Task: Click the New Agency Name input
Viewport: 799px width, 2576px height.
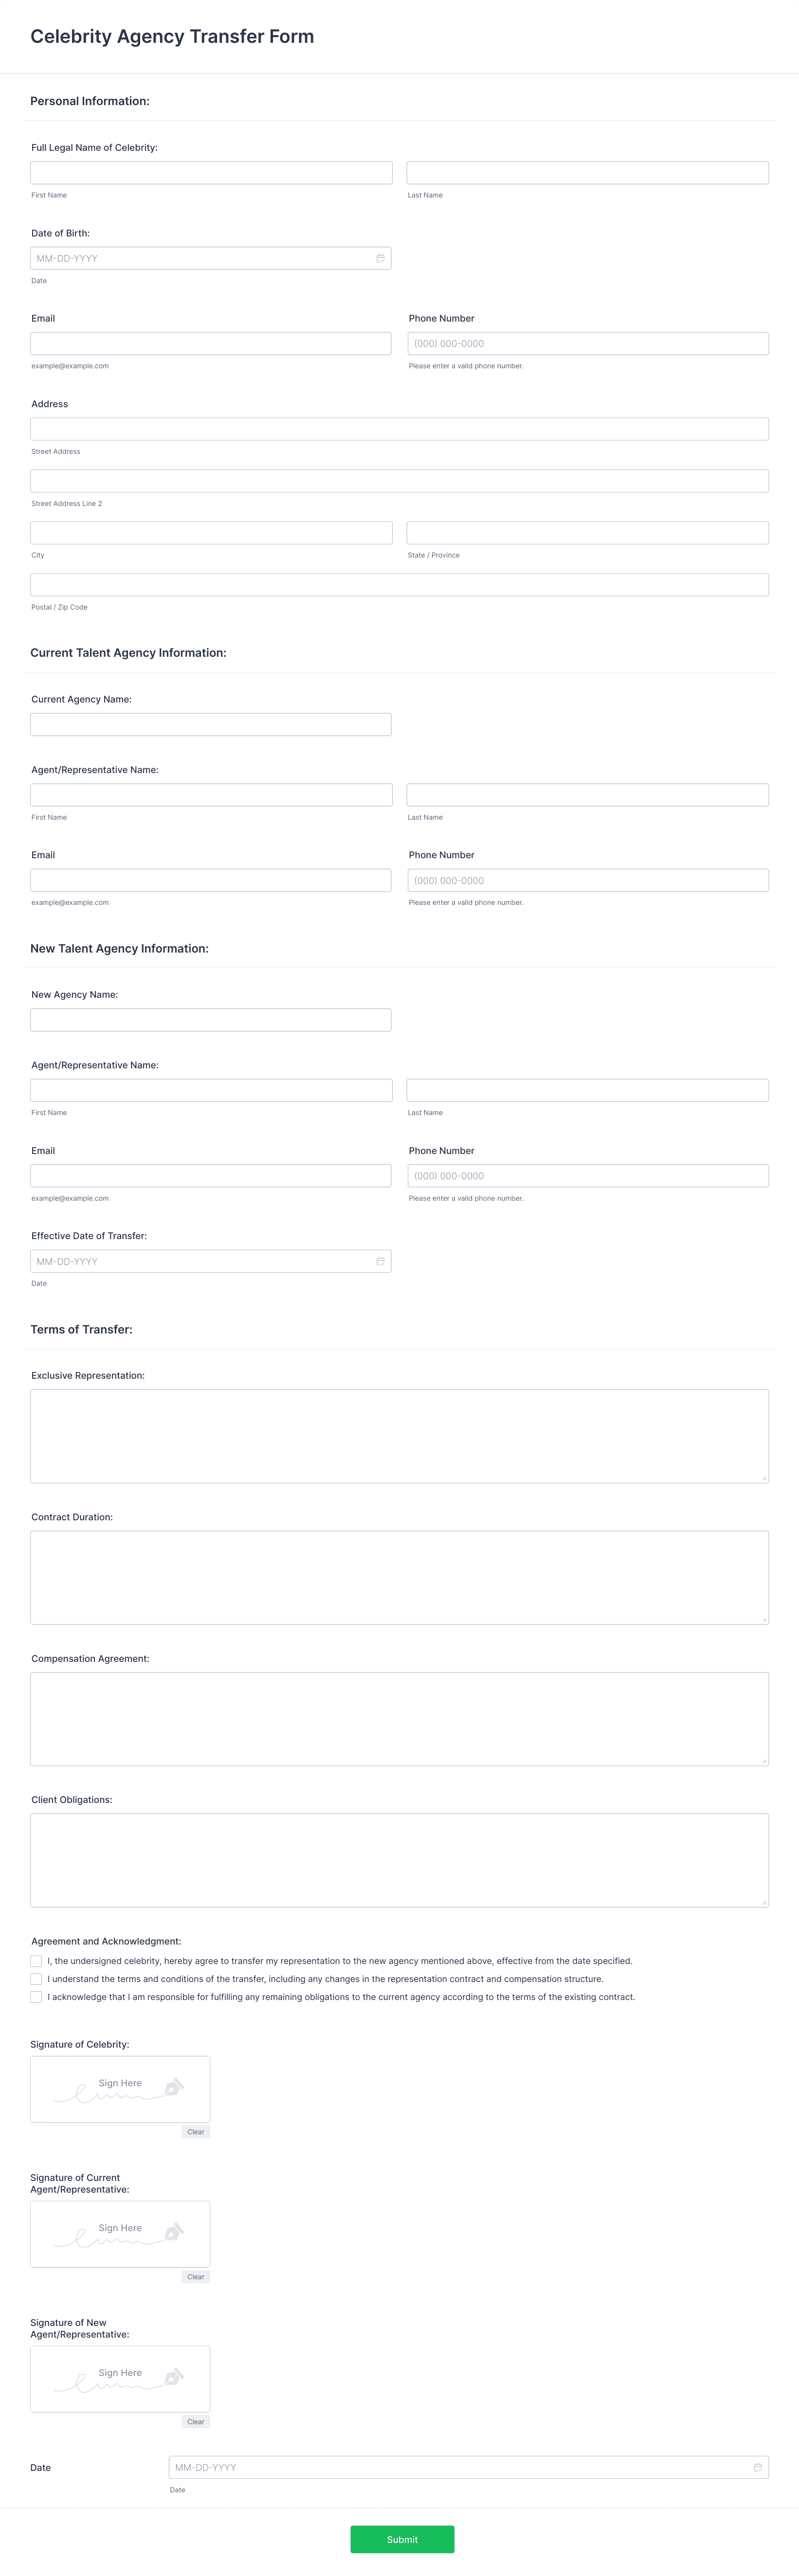Action: (211, 1020)
